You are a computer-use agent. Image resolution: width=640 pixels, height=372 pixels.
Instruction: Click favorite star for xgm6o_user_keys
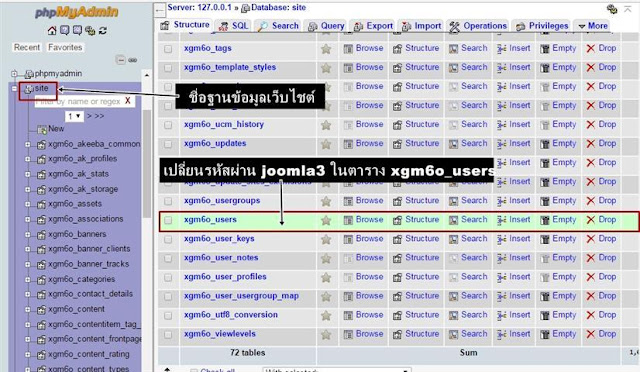click(x=326, y=240)
